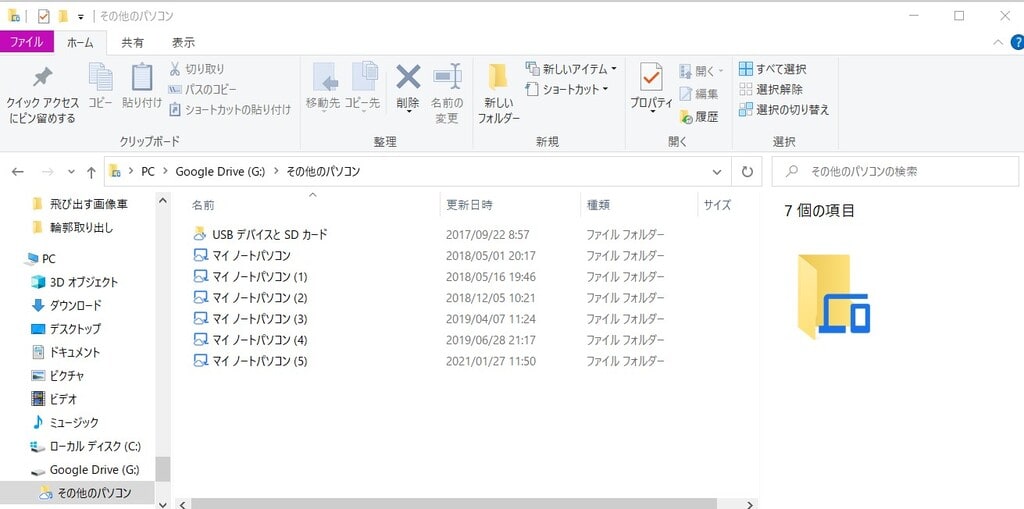This screenshot has height=509, width=1024.
Task: Click Invert selection (選択の切り替え)
Action: pos(784,110)
